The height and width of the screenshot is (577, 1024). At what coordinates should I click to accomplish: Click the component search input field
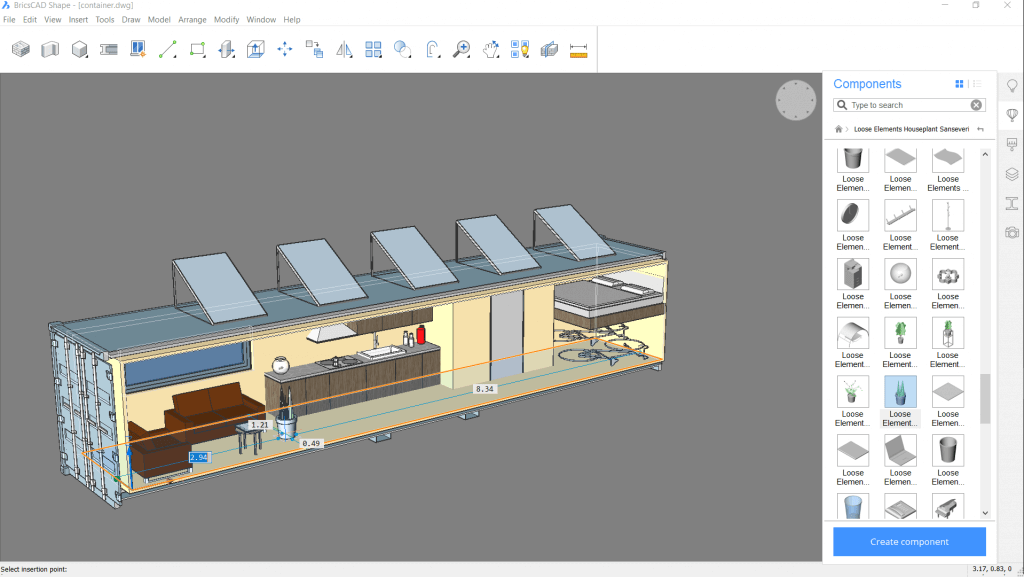[905, 105]
